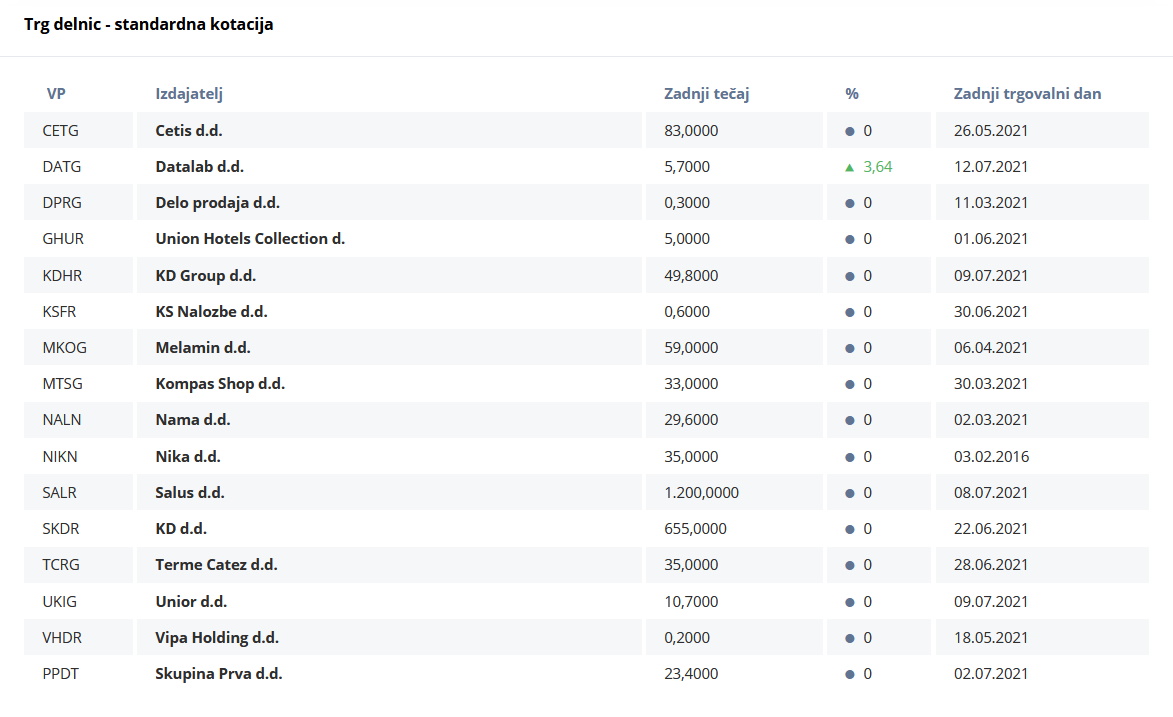This screenshot has width=1173, height=717.
Task: Open the Datalab d.d. issuer link
Action: [200, 166]
